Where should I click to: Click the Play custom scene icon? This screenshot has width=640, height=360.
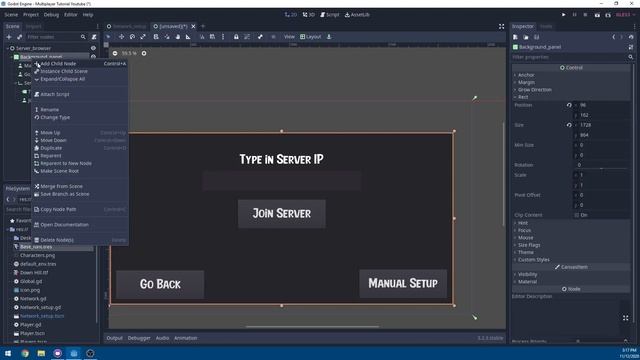point(608,15)
